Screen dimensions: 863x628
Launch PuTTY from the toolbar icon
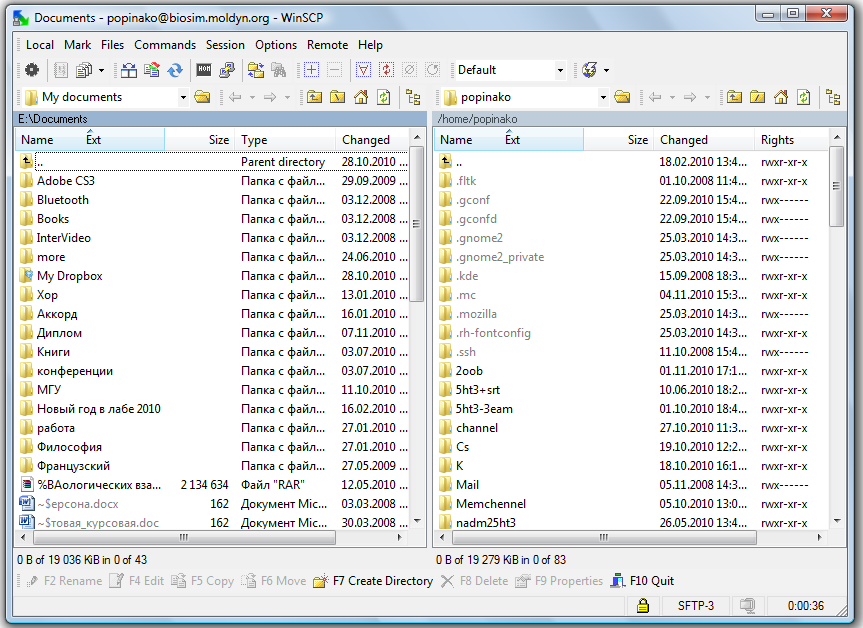(x=227, y=70)
